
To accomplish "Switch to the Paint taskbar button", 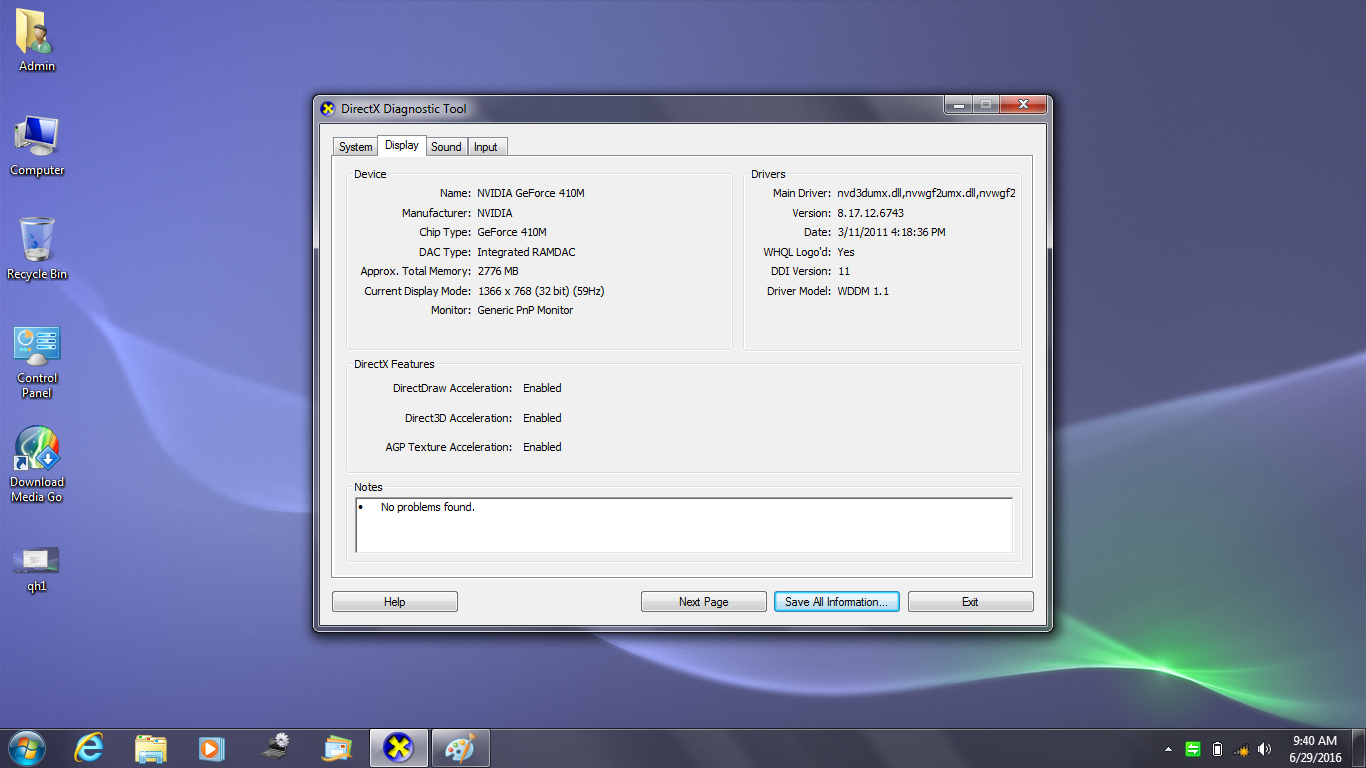I will 461,747.
